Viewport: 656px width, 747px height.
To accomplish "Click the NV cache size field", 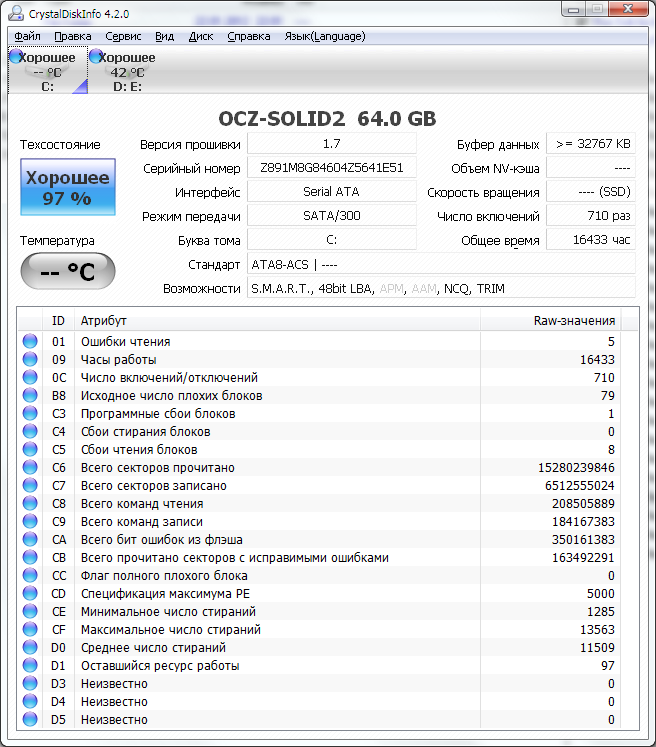I will tap(591, 168).
